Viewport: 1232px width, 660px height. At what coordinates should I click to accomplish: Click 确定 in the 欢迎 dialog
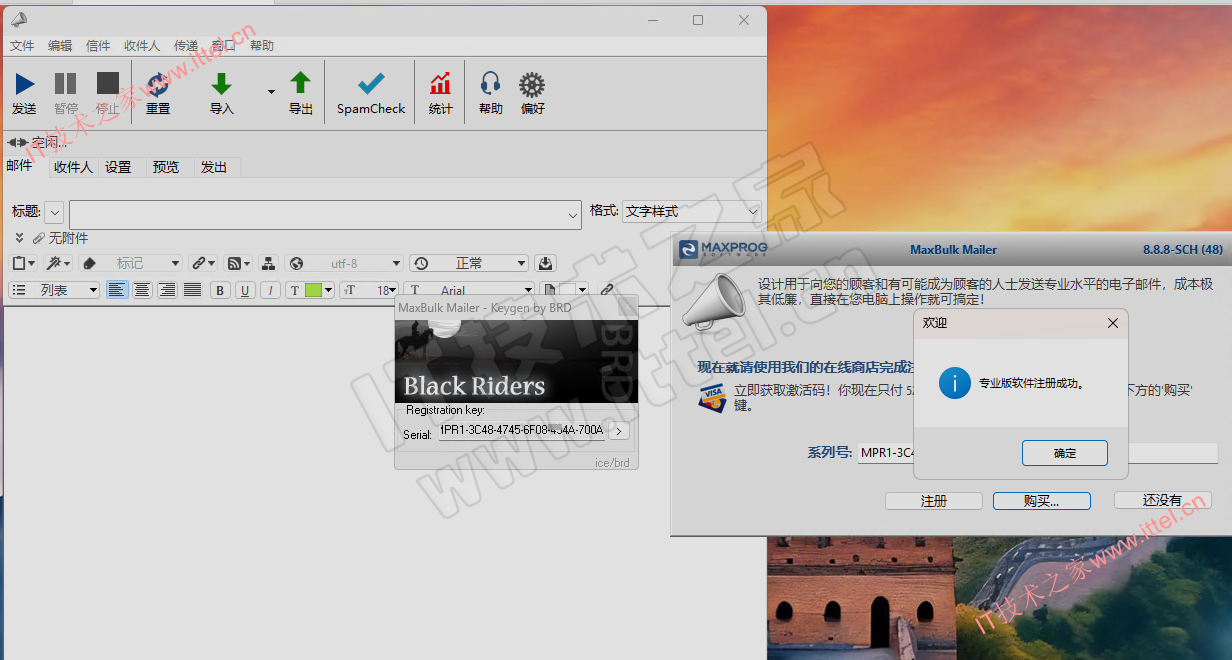pos(1065,453)
